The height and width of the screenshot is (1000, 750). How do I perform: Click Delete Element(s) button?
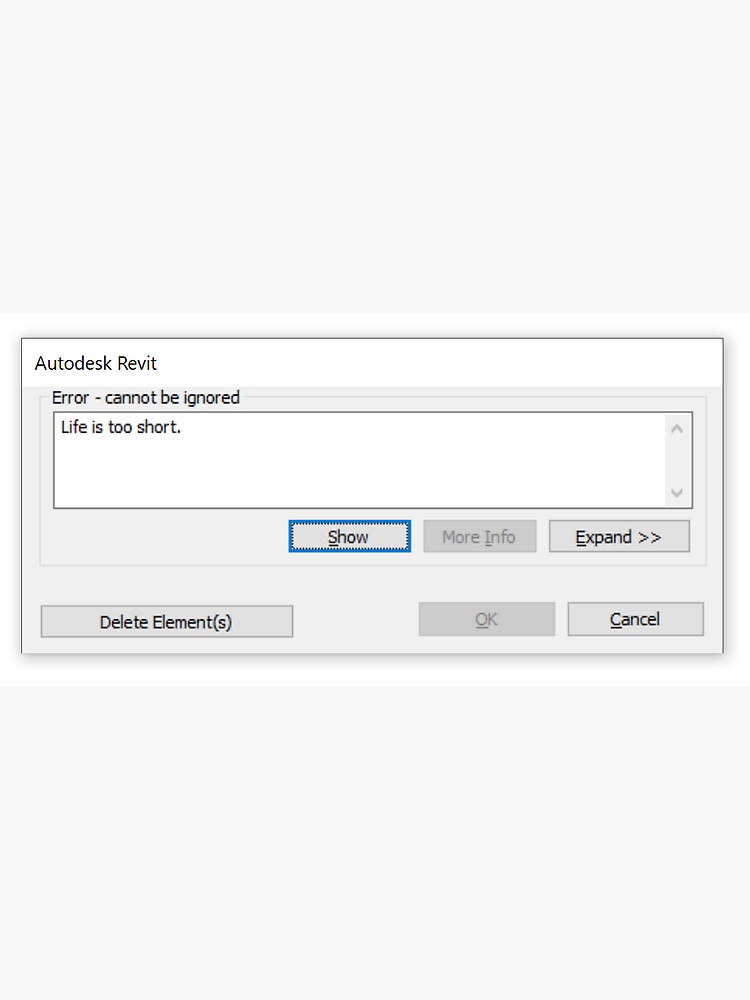click(166, 621)
